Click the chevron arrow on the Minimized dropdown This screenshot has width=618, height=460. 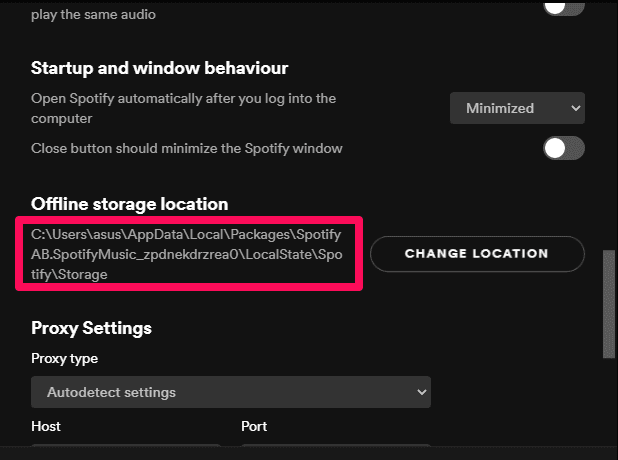[574, 108]
